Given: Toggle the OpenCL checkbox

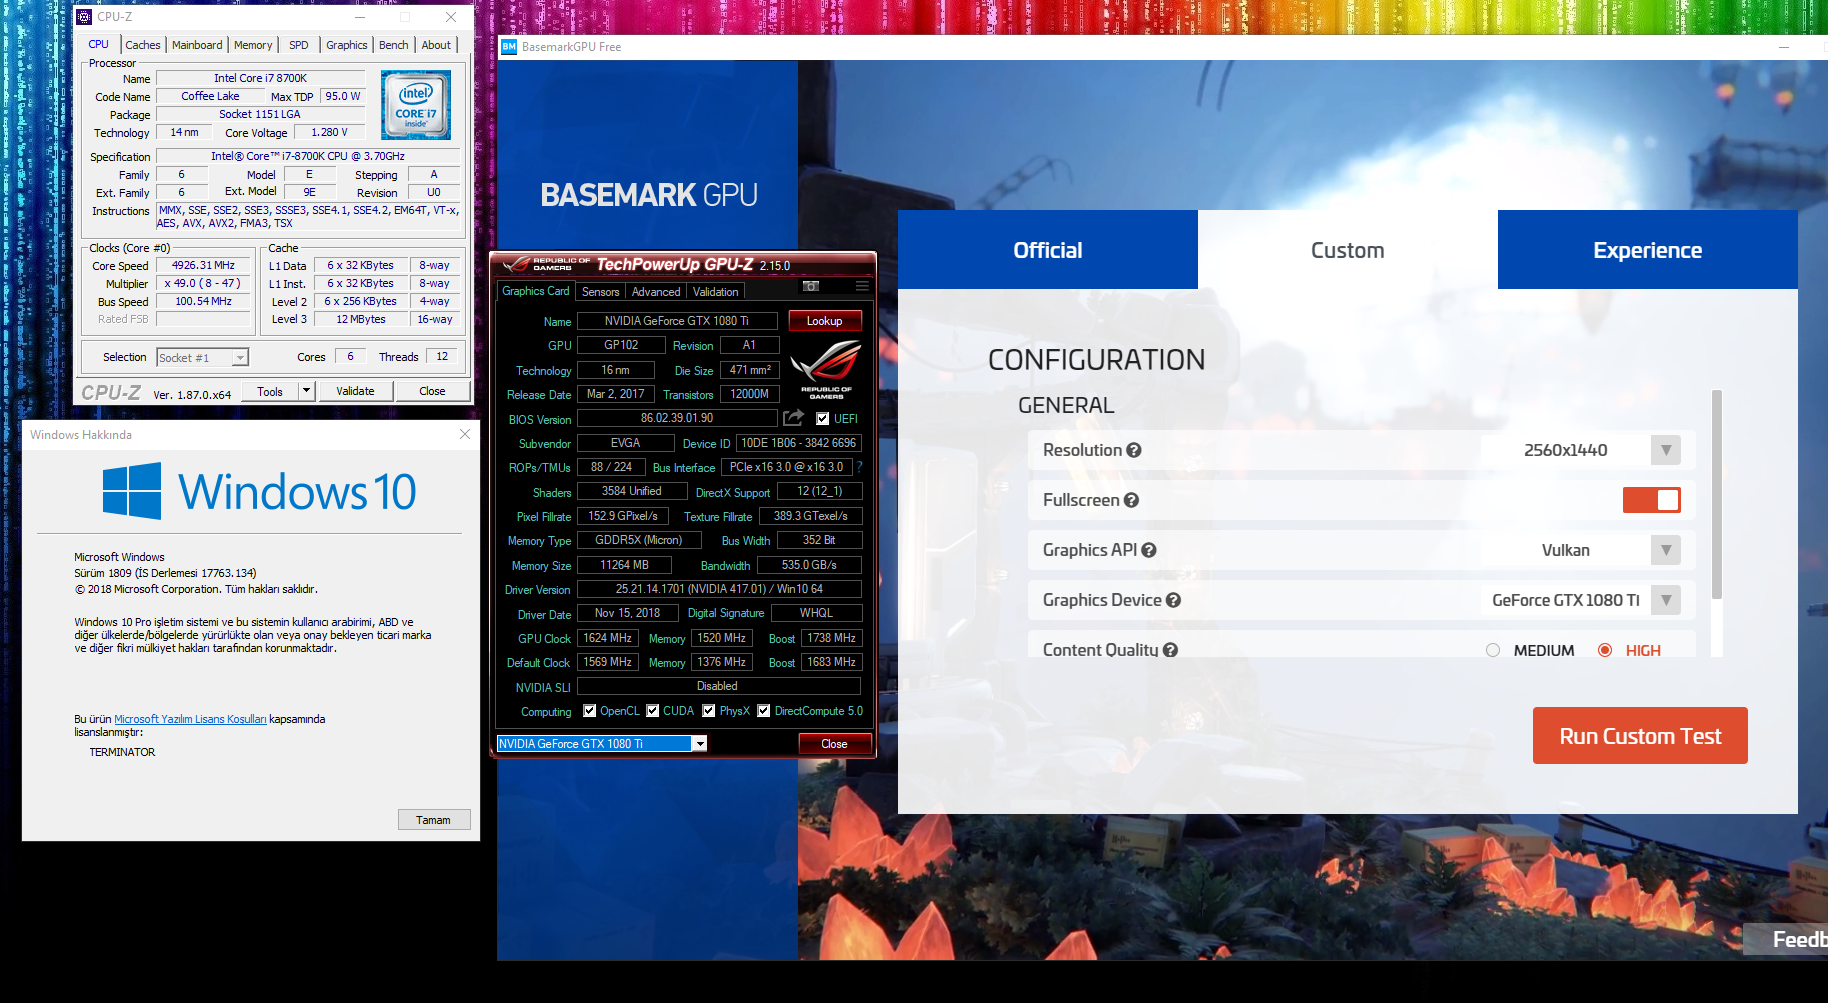Looking at the screenshot, I should tap(590, 711).
